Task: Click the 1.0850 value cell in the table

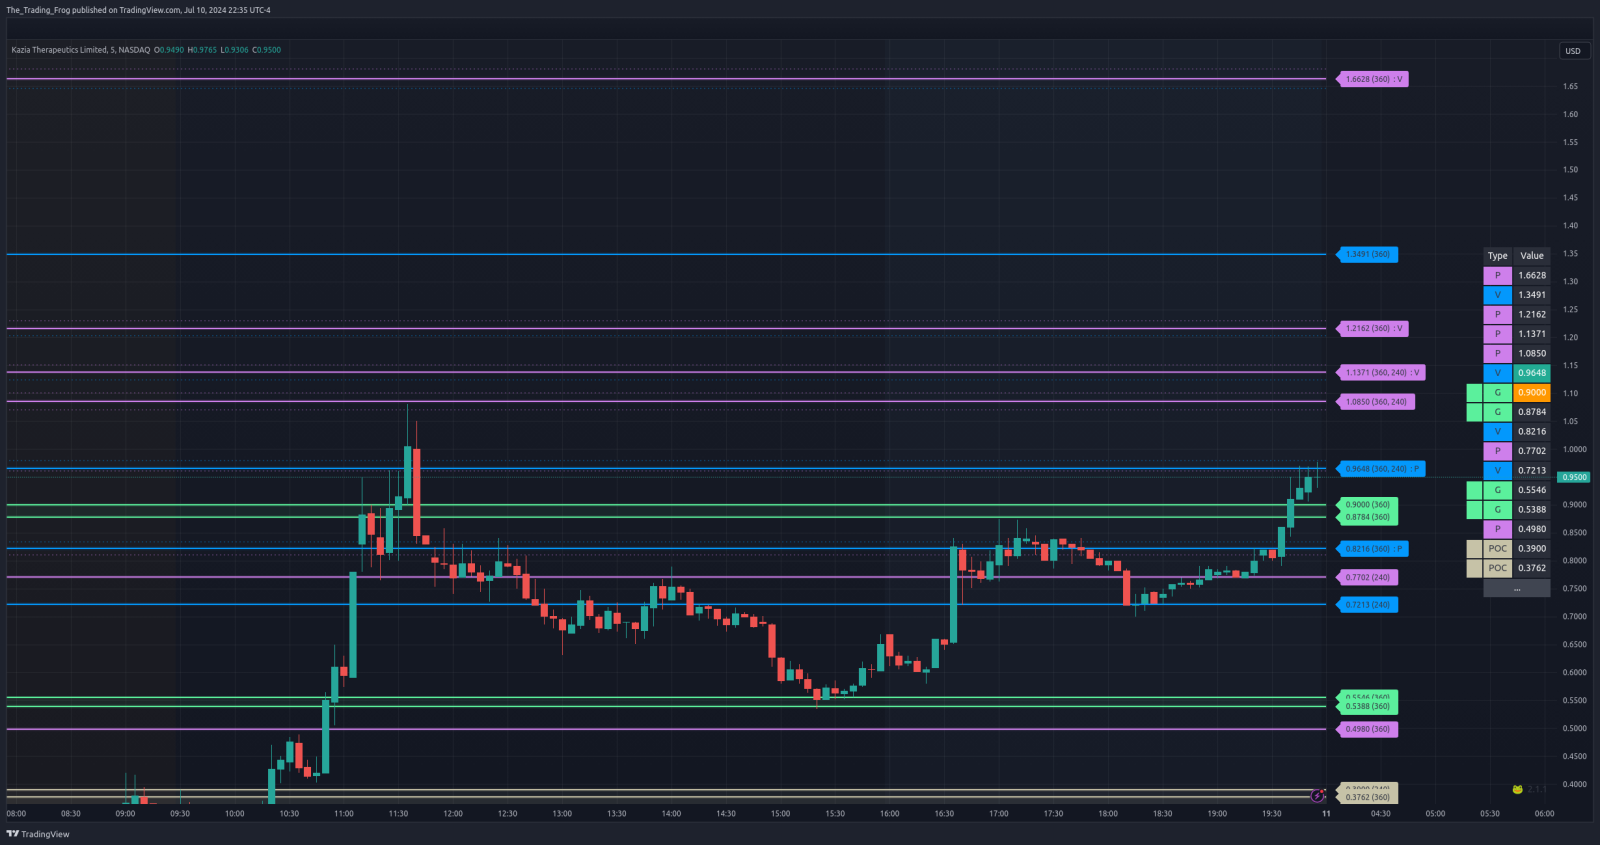Action: pyautogui.click(x=1532, y=353)
